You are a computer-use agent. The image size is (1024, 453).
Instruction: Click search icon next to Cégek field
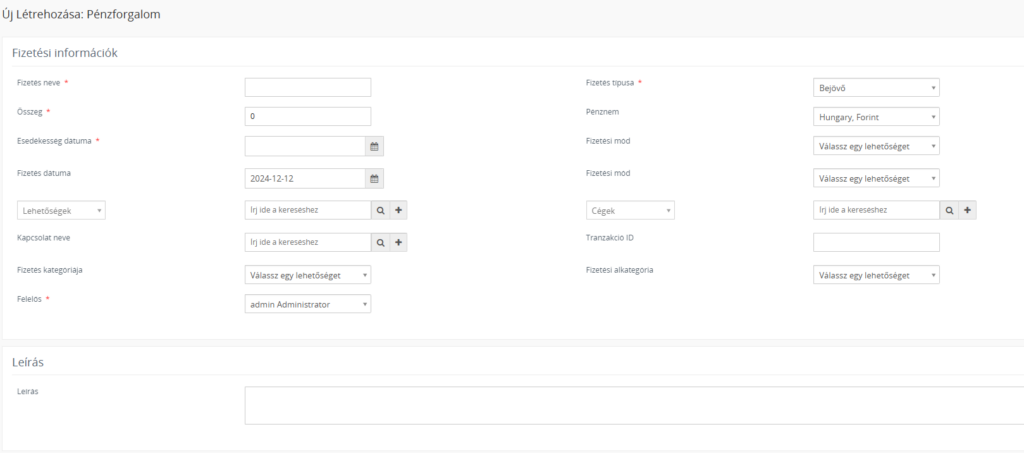(950, 210)
